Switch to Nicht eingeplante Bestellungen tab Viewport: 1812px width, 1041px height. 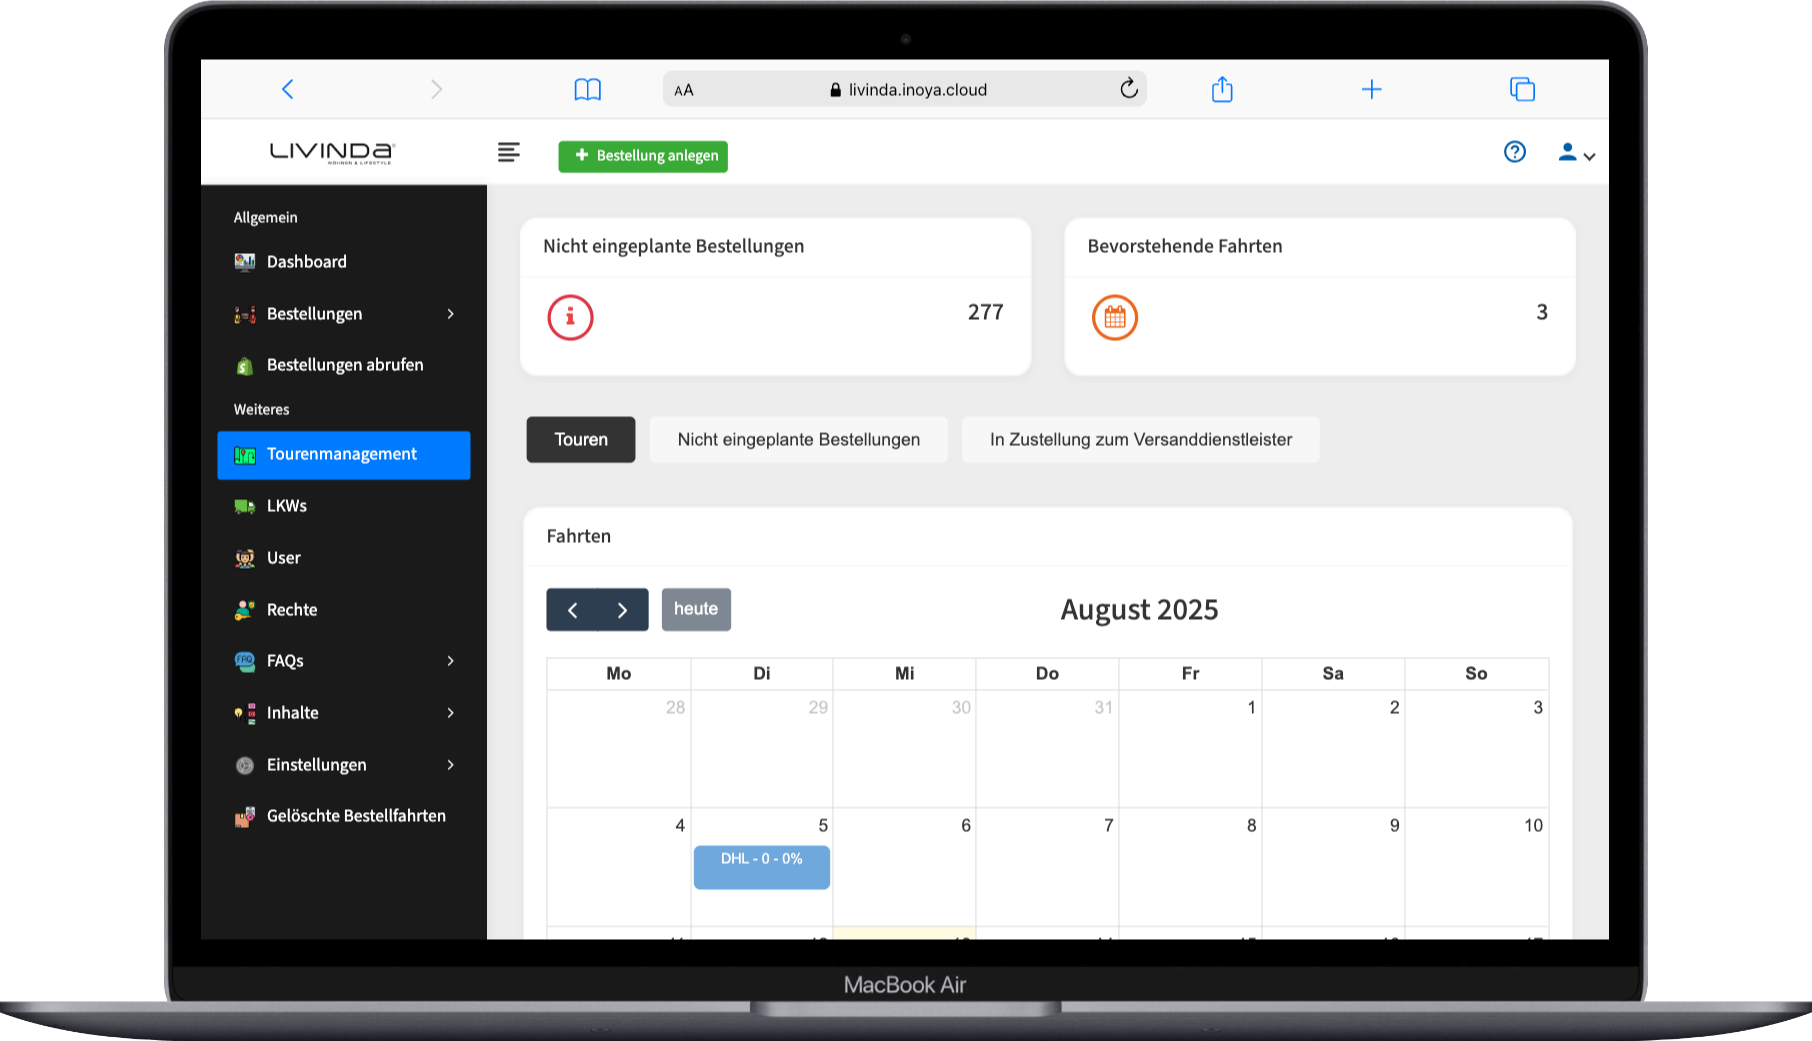(799, 440)
